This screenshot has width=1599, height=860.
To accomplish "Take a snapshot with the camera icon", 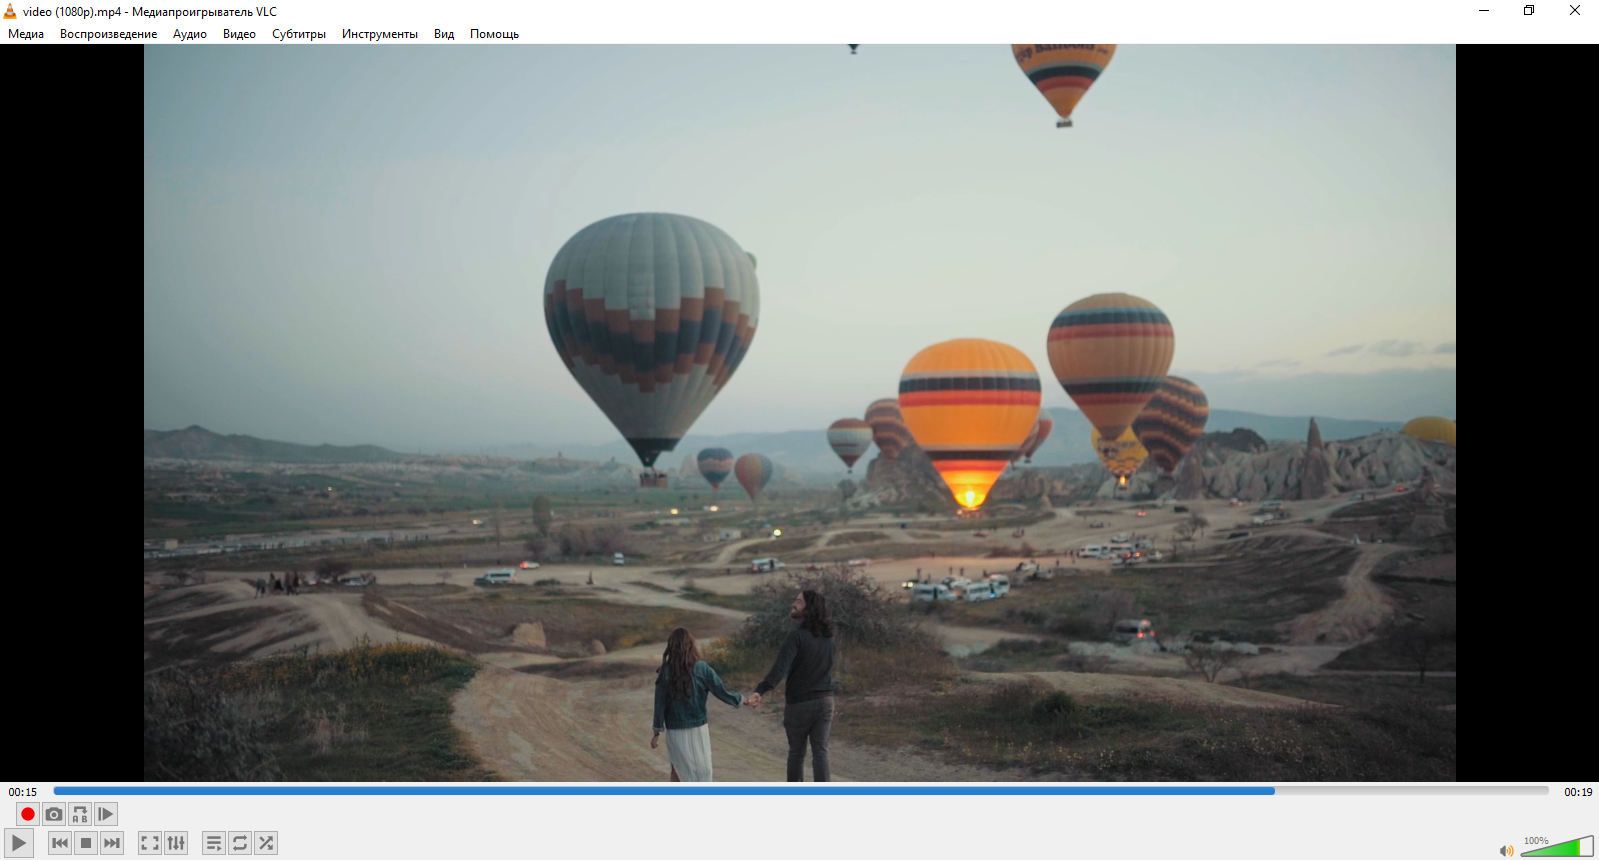I will pyautogui.click(x=54, y=814).
